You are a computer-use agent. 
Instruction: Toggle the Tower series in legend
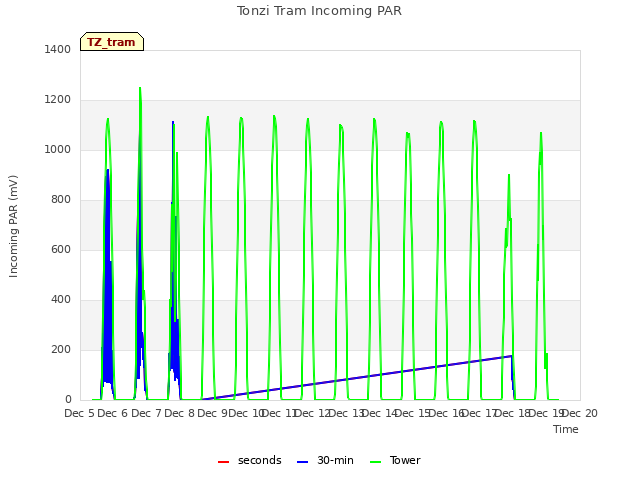(x=395, y=460)
